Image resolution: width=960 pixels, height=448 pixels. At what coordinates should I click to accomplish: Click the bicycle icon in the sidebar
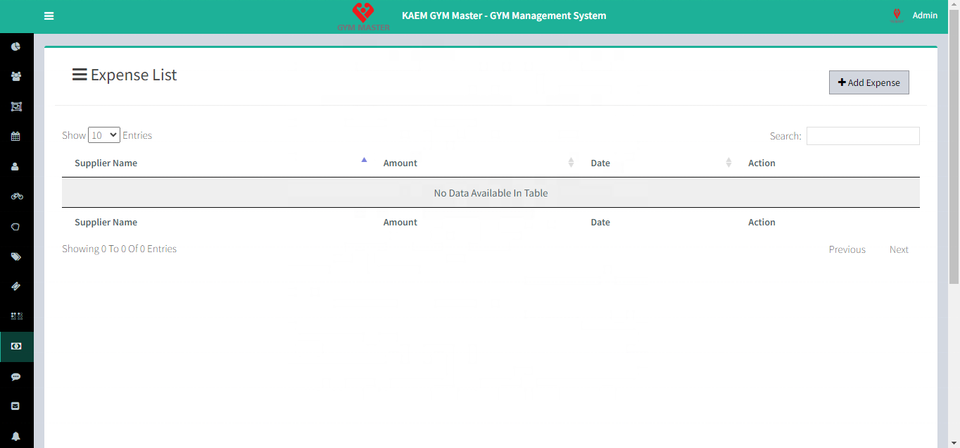point(16,196)
